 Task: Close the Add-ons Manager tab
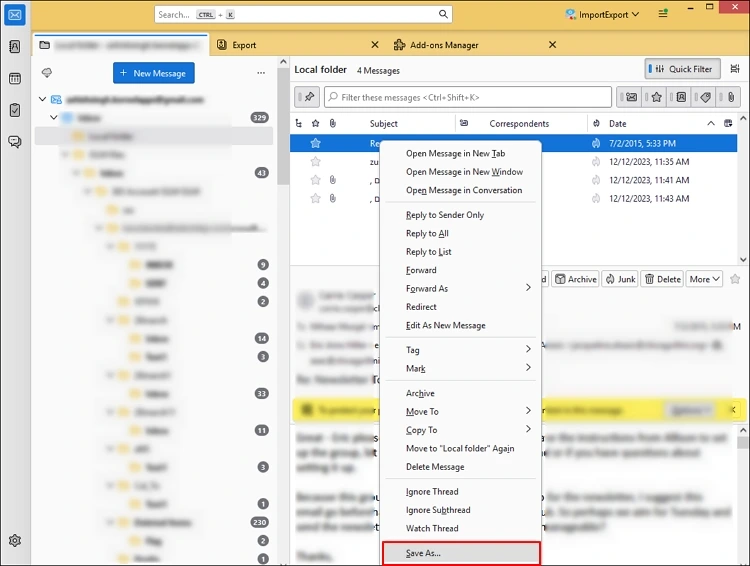click(552, 44)
